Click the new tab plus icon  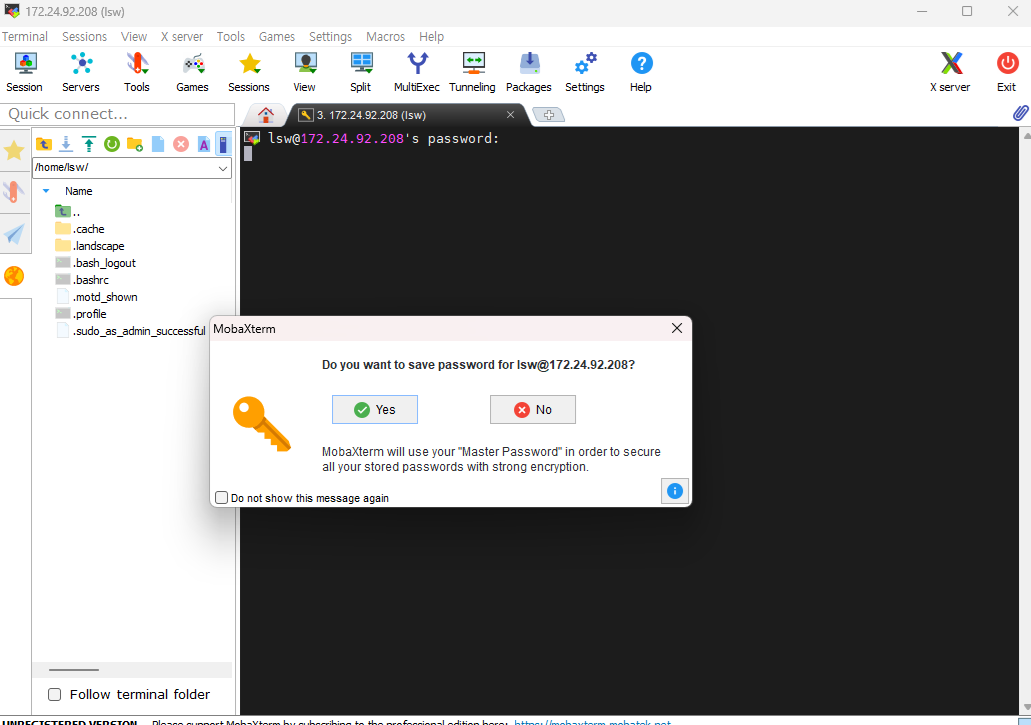(x=548, y=115)
